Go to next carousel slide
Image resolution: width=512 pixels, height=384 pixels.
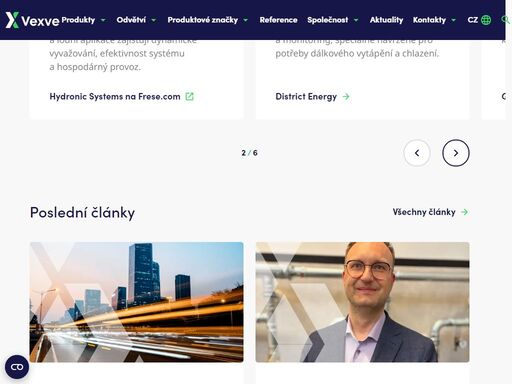coord(456,153)
